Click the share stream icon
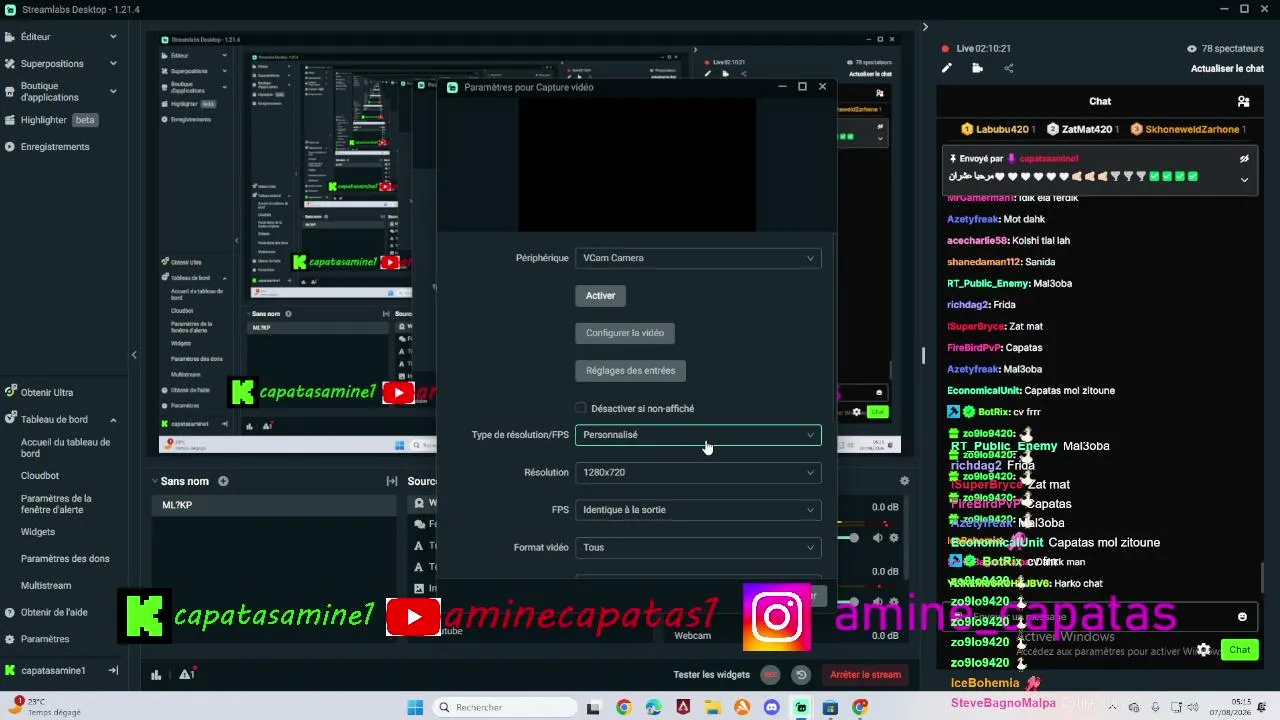 click(1008, 68)
